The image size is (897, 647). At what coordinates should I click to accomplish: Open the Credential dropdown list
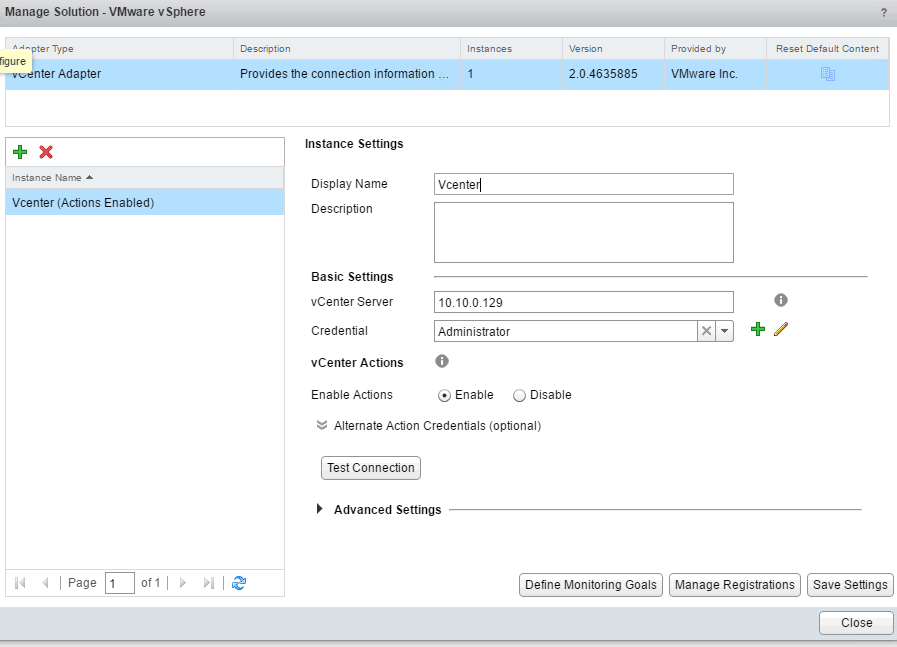pyautogui.click(x=724, y=331)
